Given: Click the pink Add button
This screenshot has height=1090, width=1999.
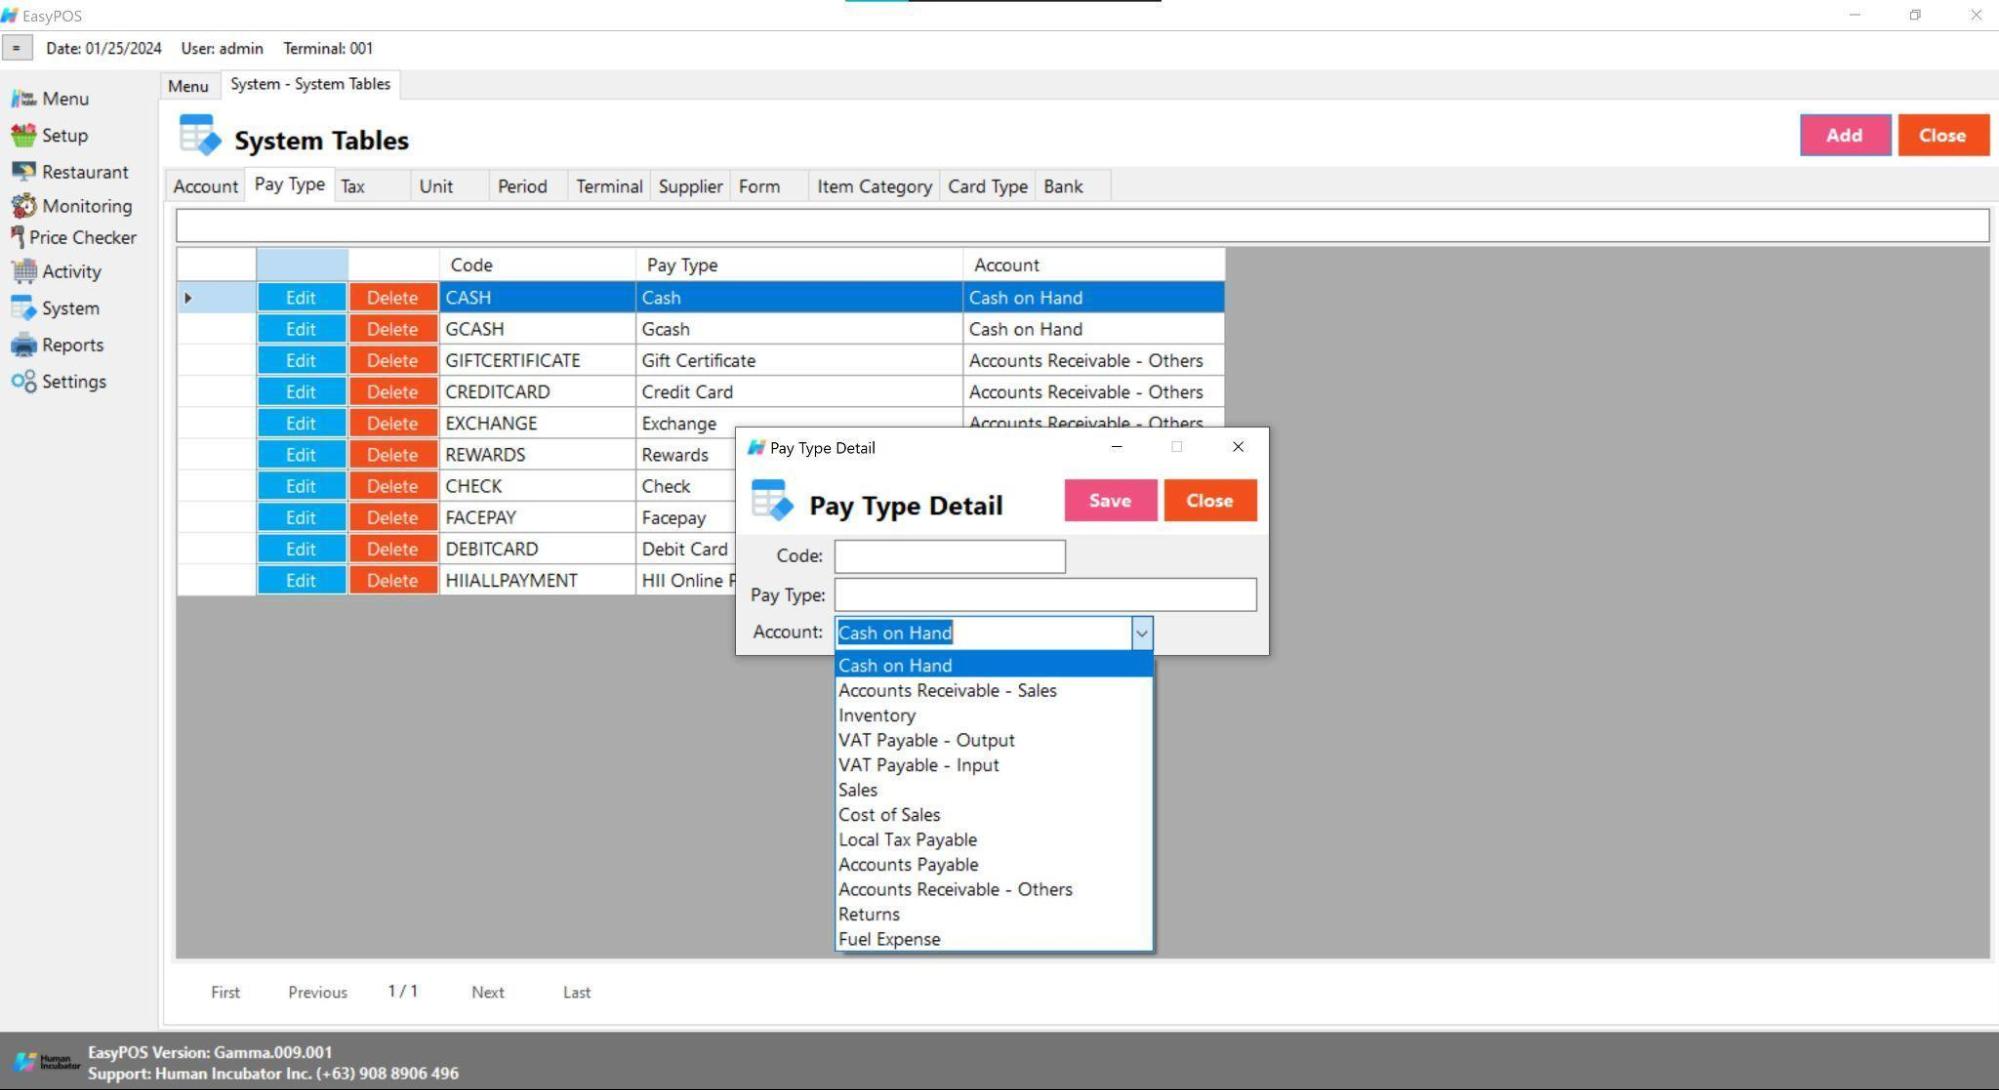Looking at the screenshot, I should pos(1843,135).
